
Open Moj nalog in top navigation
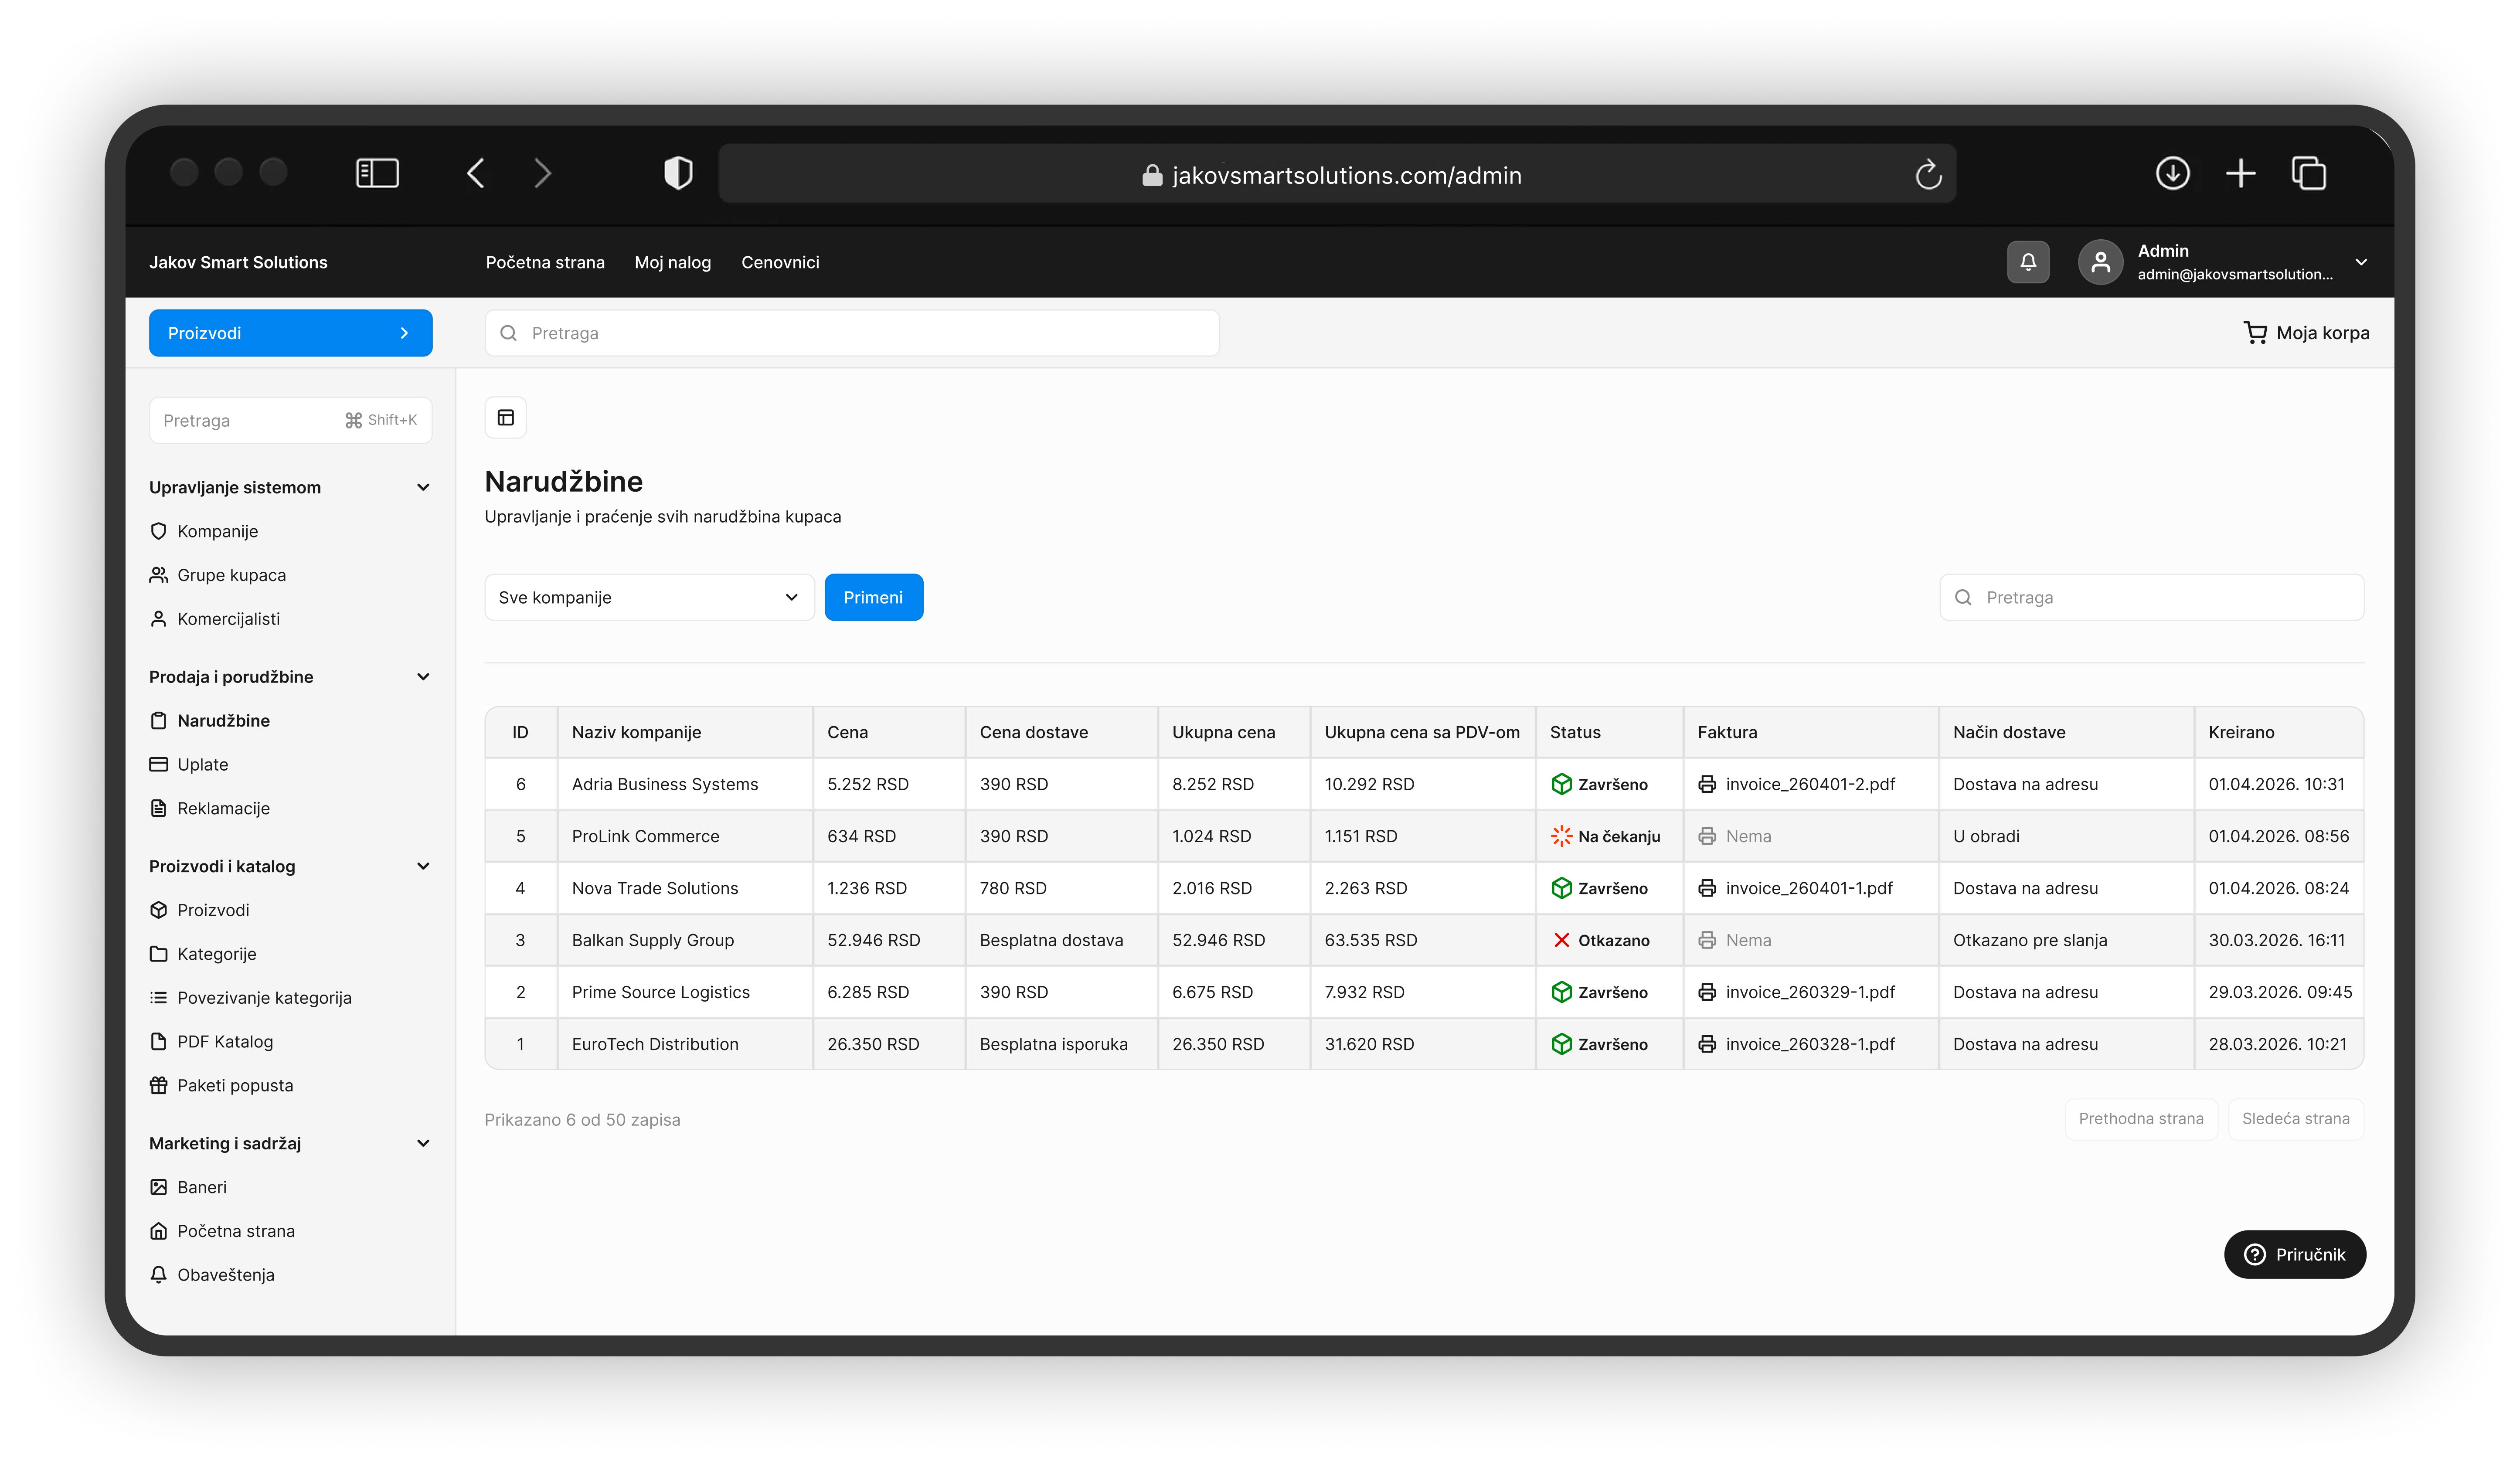(672, 262)
